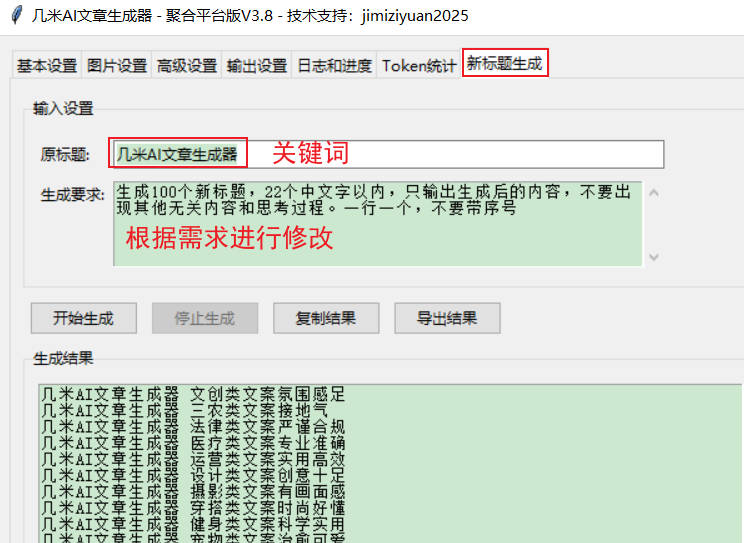
Task: Click the 原标题 field label
Action: pyautogui.click(x=65, y=154)
